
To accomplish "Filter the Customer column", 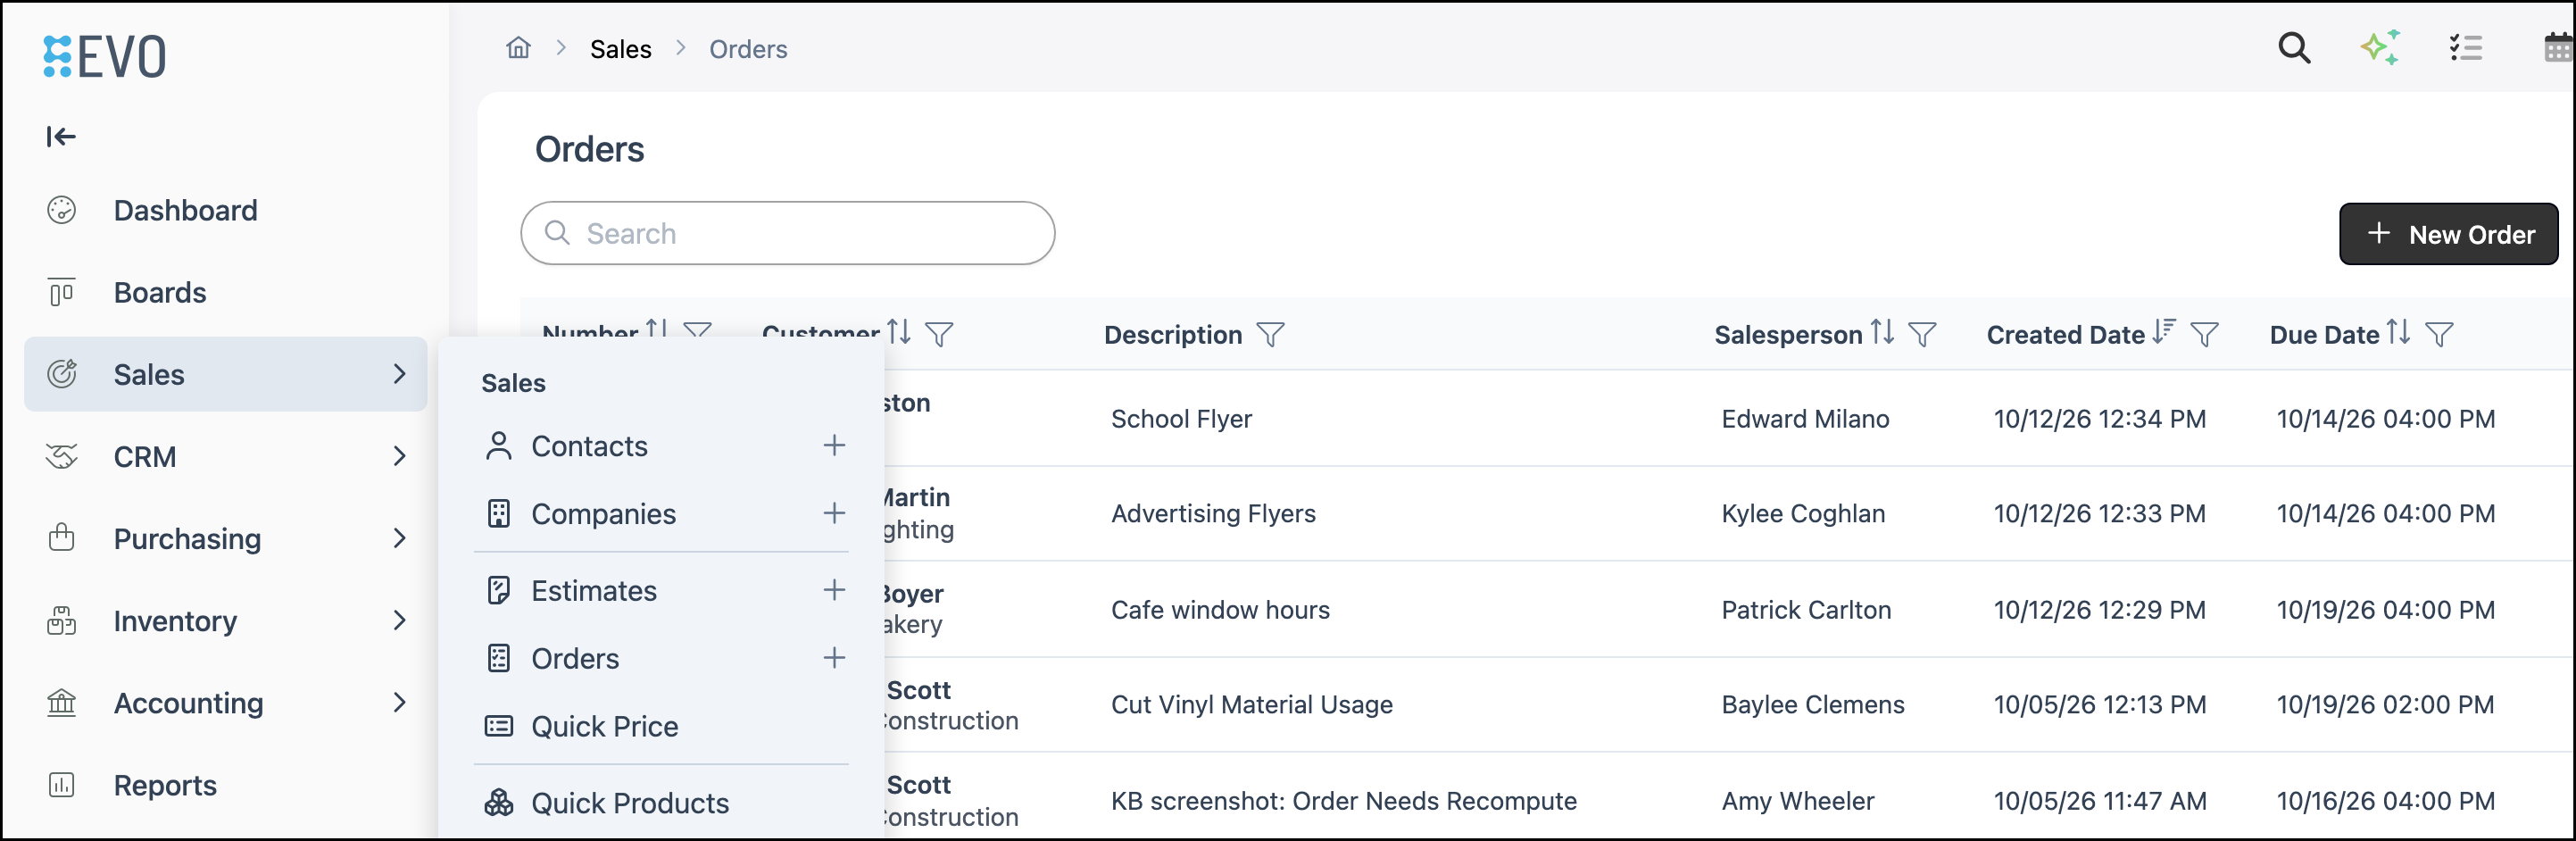I will pyautogui.click(x=939, y=333).
